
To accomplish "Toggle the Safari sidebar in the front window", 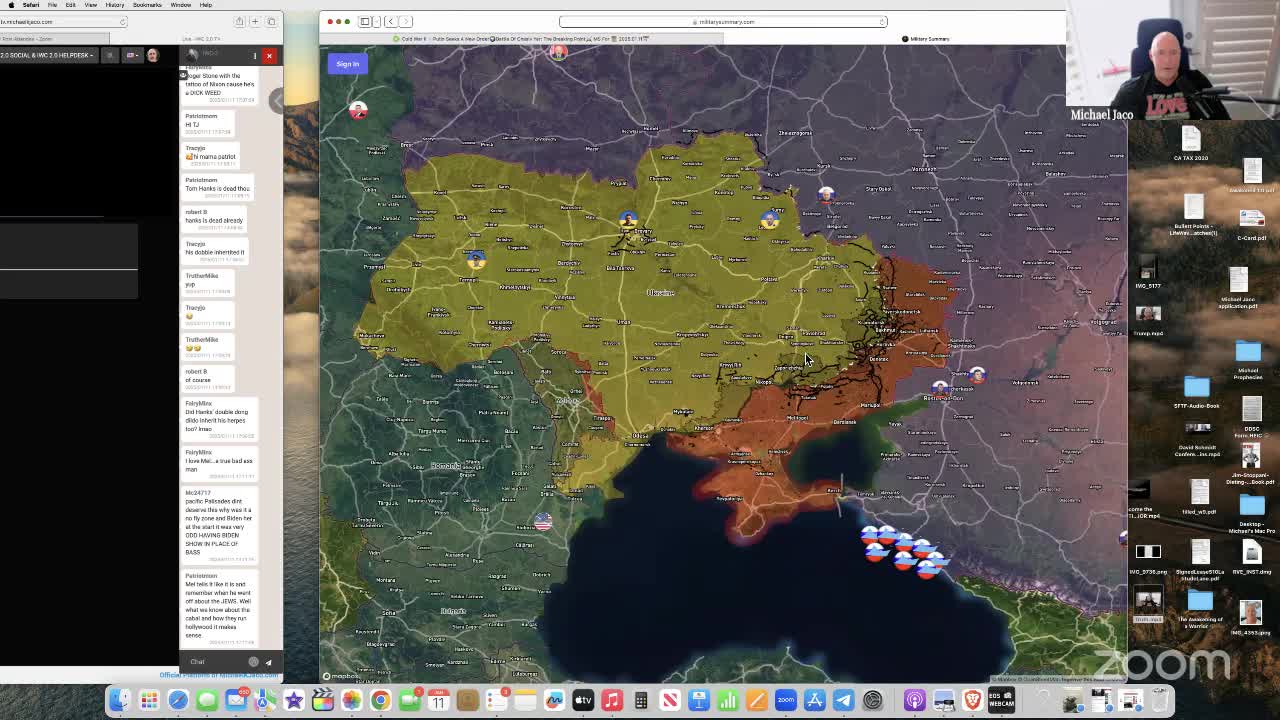I will 366,21.
